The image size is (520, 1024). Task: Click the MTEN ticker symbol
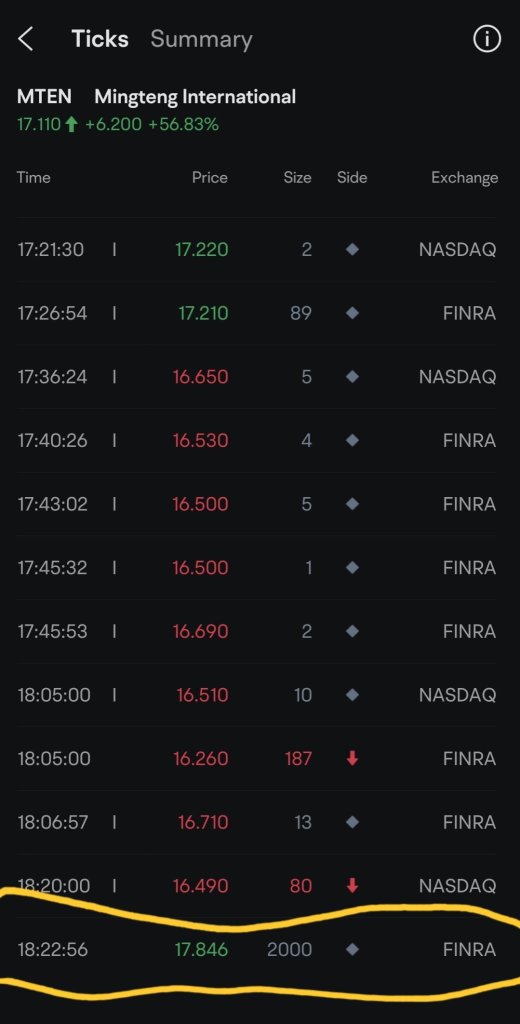tap(44, 97)
